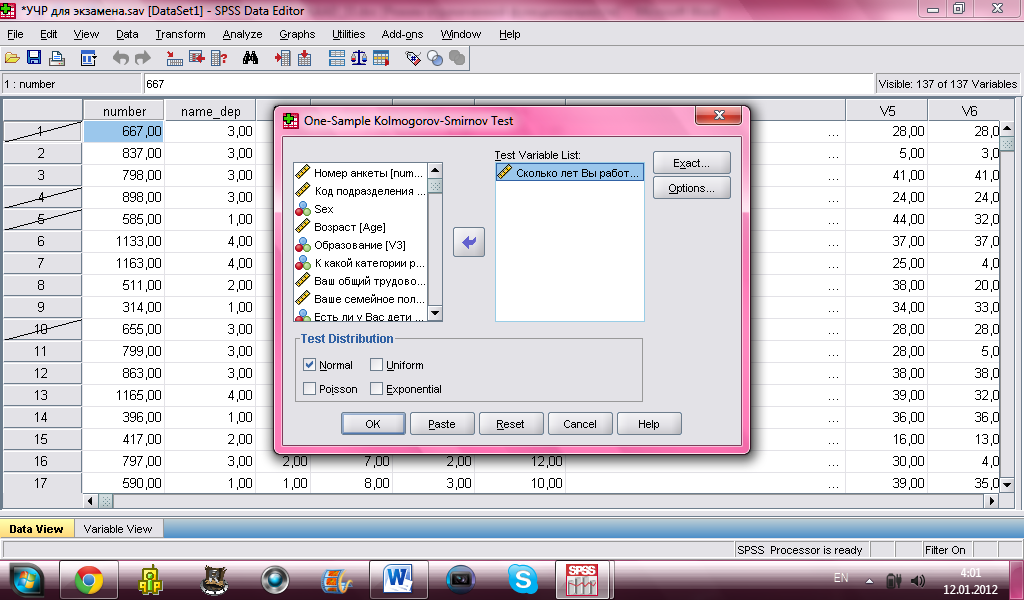Check the Poisson distribution checkbox
1024x600 pixels.
click(310, 389)
